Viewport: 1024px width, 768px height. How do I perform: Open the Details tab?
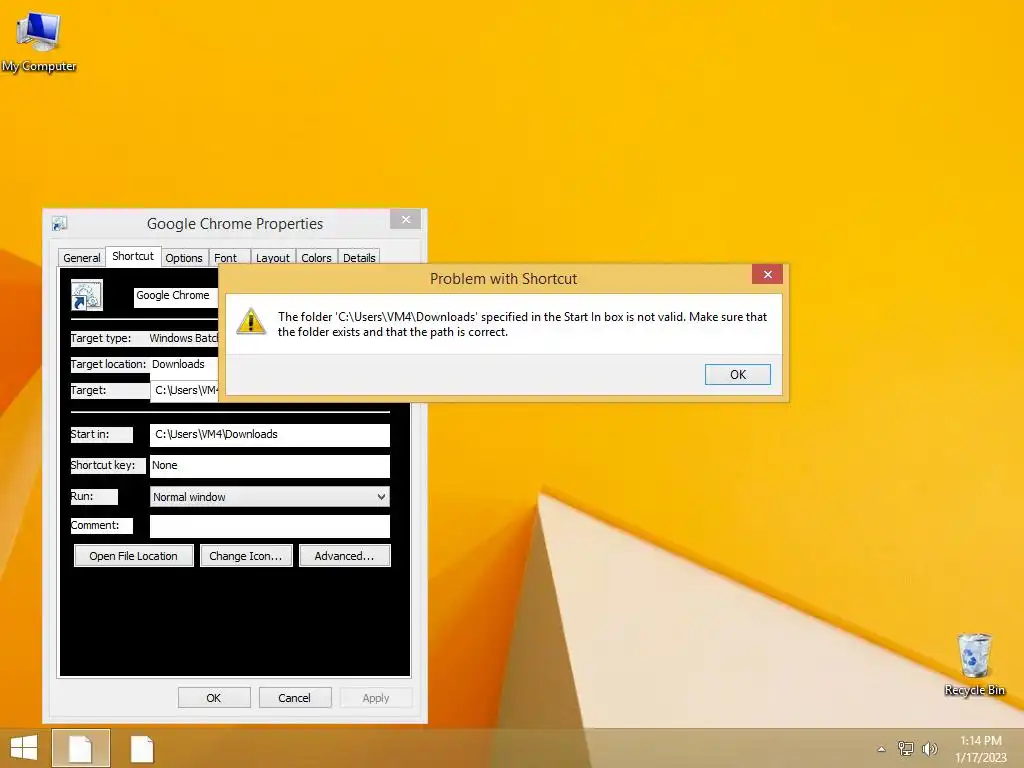(x=359, y=258)
